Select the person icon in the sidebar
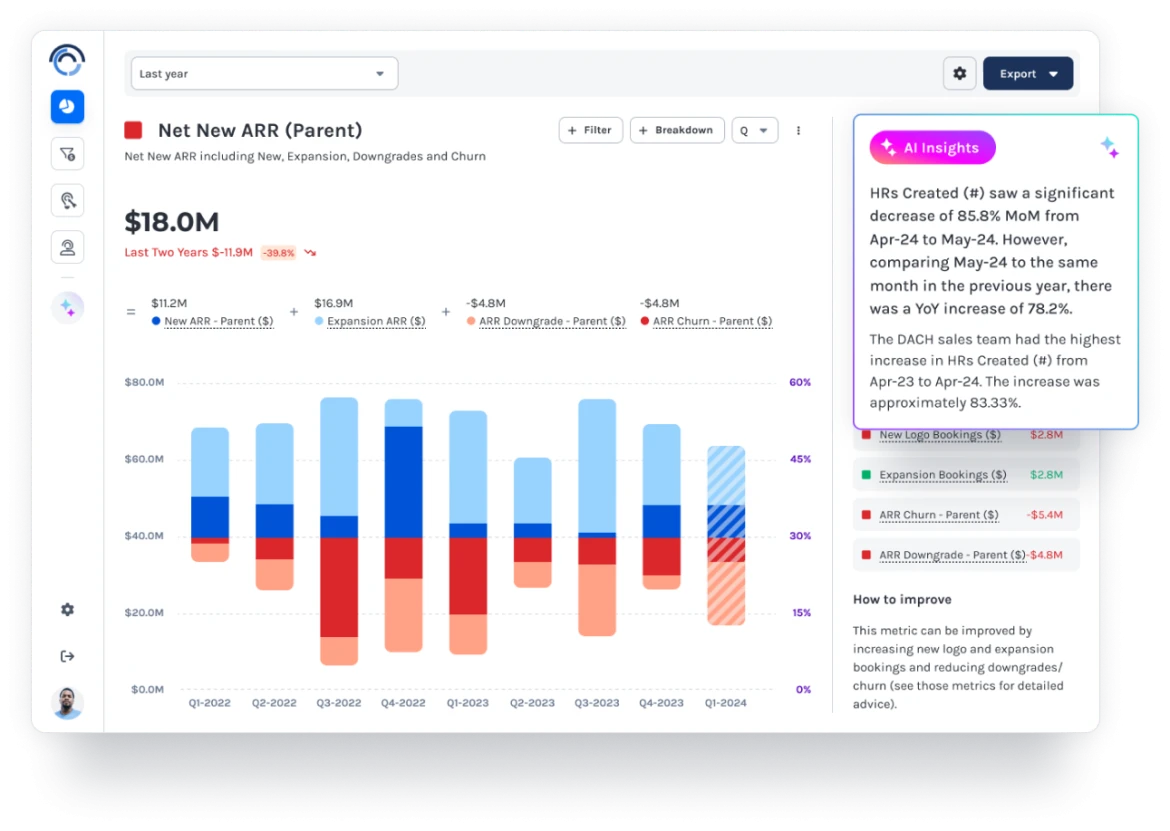The height and width of the screenshot is (831, 1170). pyautogui.click(x=67, y=247)
